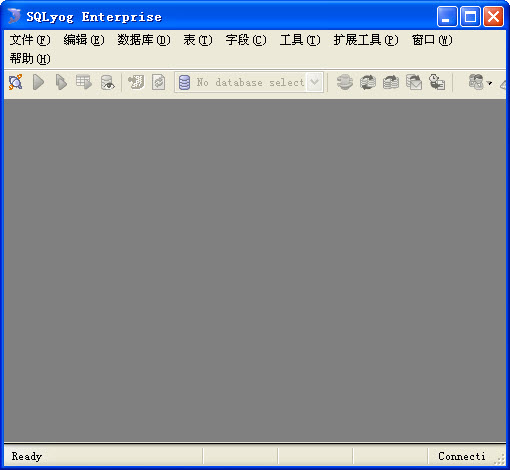Click the scheduled backup clock icon
This screenshot has height=470, width=510.
click(437, 82)
